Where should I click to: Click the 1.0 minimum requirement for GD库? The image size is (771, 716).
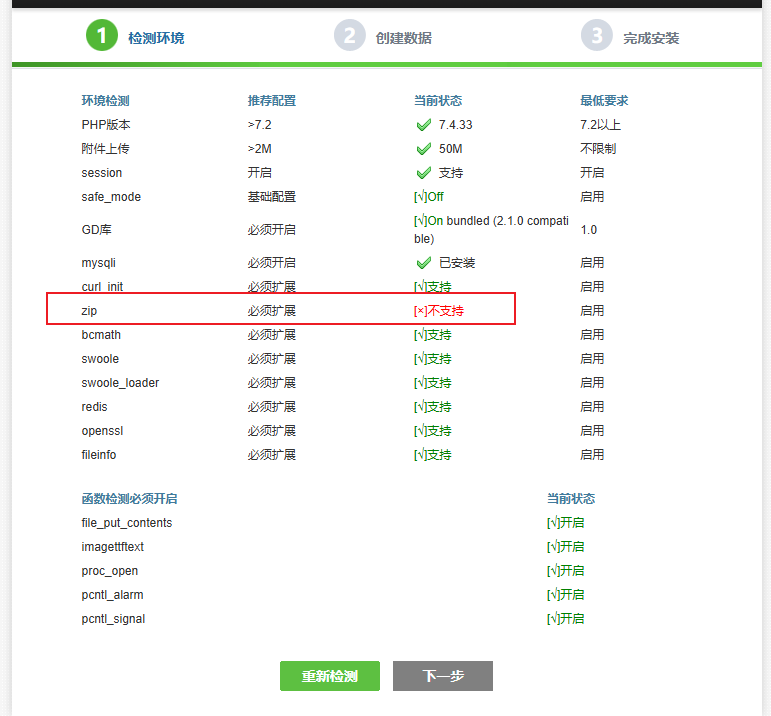[589, 230]
